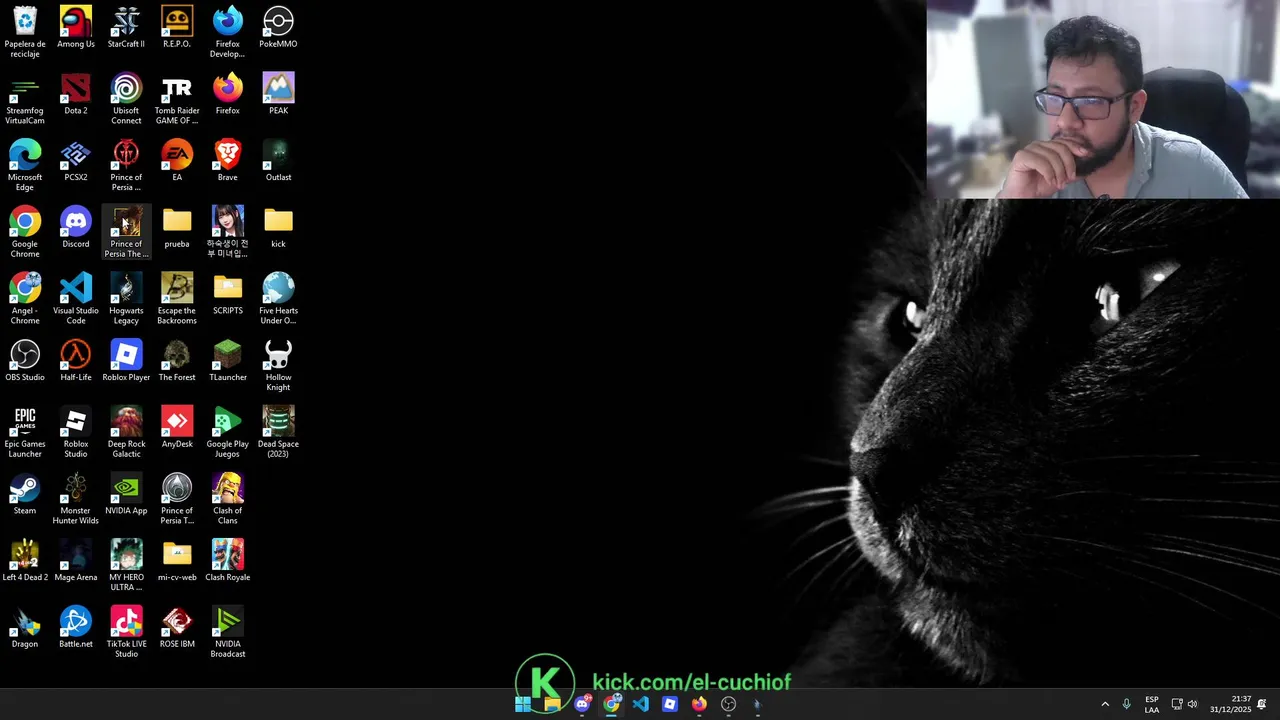Open File Explorer from the taskbar
Viewport: 1280px width, 720px height.
click(552, 704)
